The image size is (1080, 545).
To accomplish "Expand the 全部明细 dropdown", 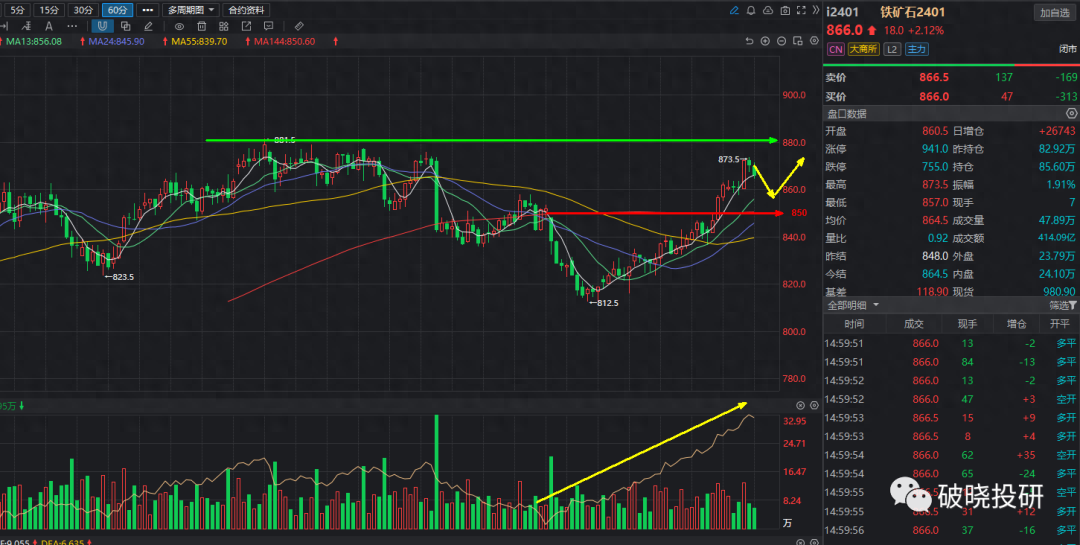I will (x=852, y=304).
